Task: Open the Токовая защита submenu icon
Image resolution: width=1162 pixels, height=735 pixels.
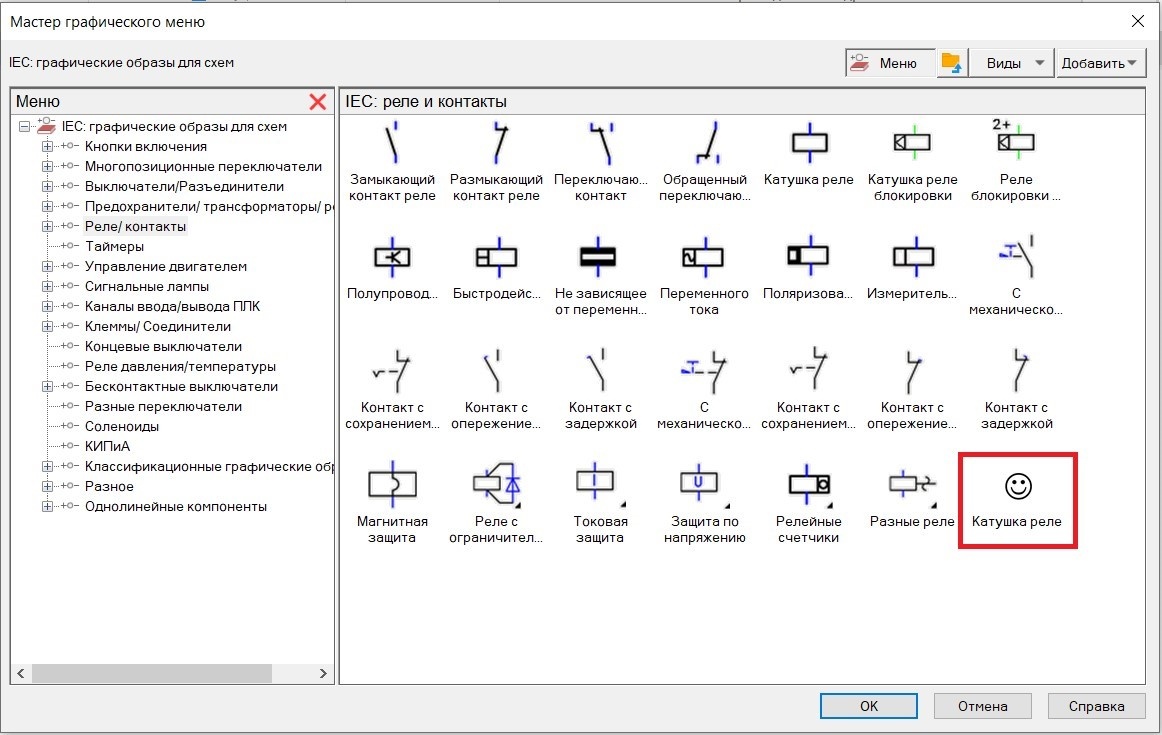Action: coord(599,483)
